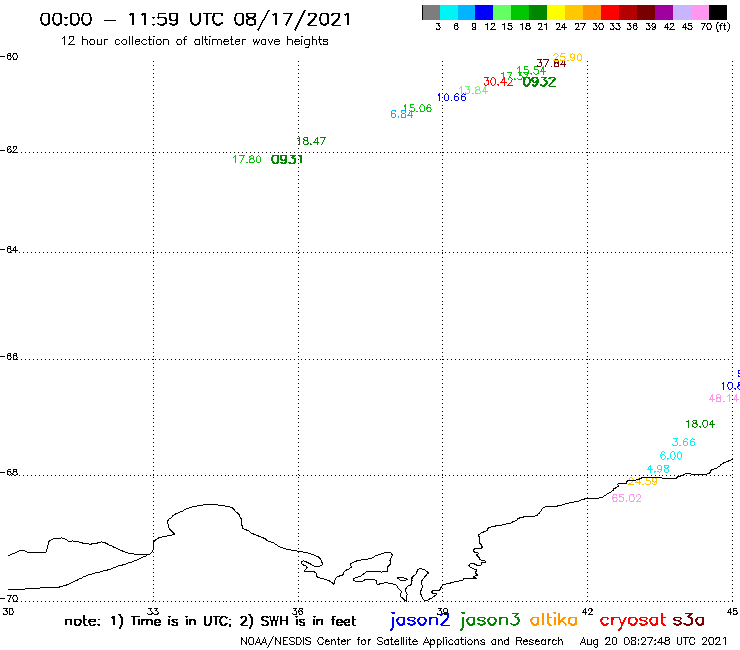Select the red 30.42 reading
Image resolution: width=740 pixels, height=650 pixels.
click(x=498, y=82)
